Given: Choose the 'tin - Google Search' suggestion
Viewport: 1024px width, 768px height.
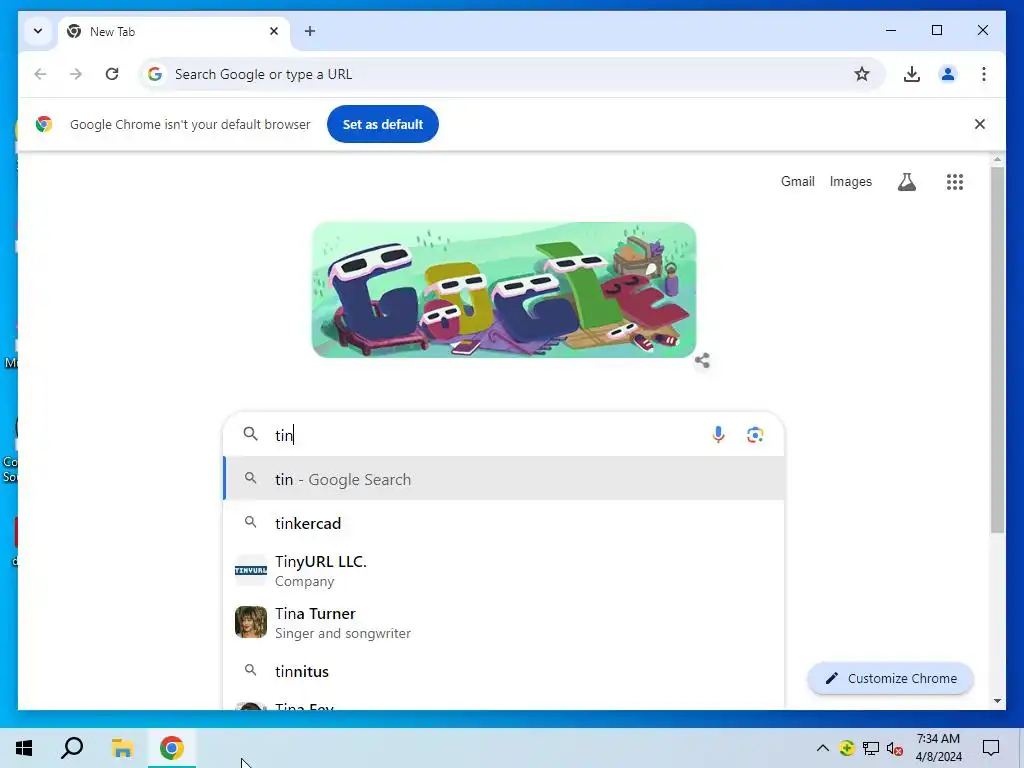Looking at the screenshot, I should 504,479.
